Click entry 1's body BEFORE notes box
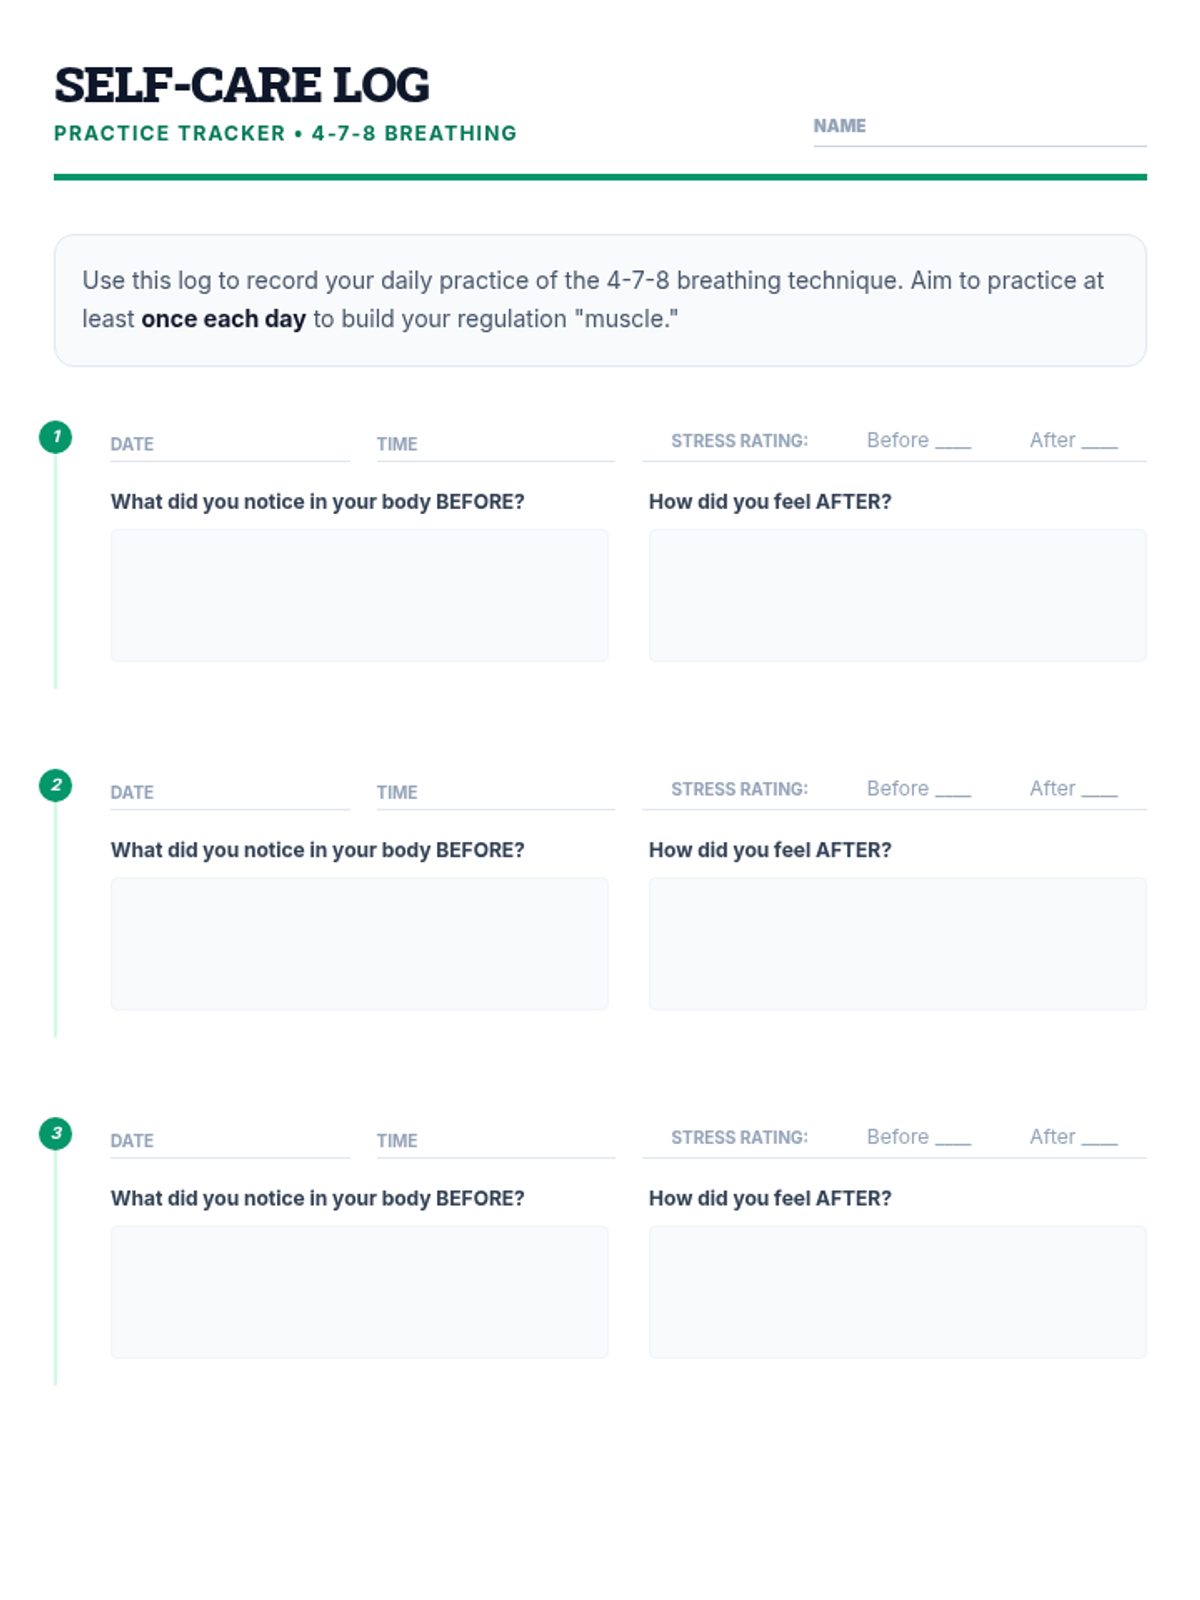Viewport: 1200px width, 1600px height. 359,595
